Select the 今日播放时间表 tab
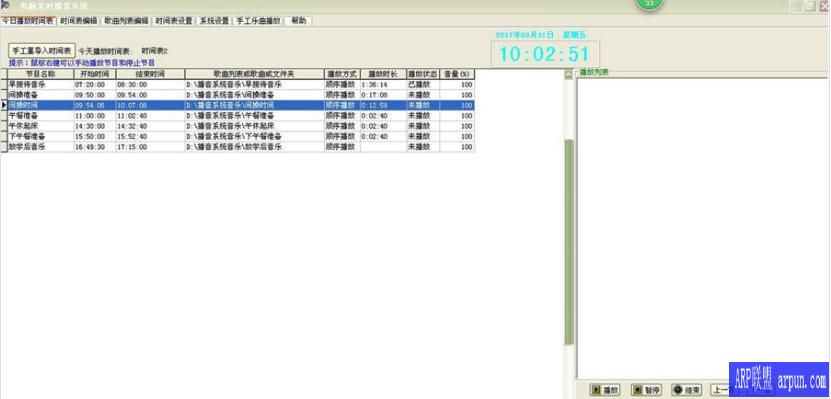The width and height of the screenshot is (831, 399). coord(28,21)
